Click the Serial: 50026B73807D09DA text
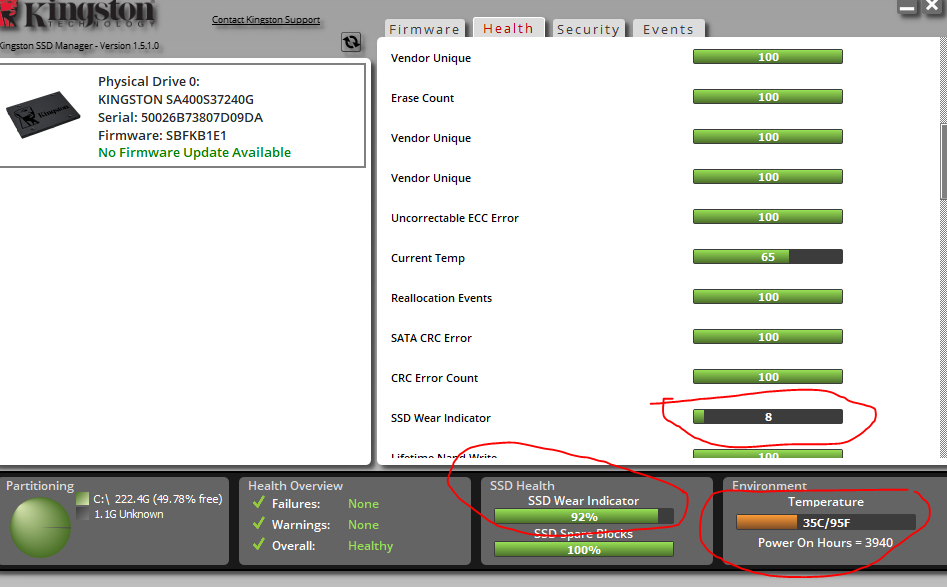The height and width of the screenshot is (587, 947). (x=181, y=118)
